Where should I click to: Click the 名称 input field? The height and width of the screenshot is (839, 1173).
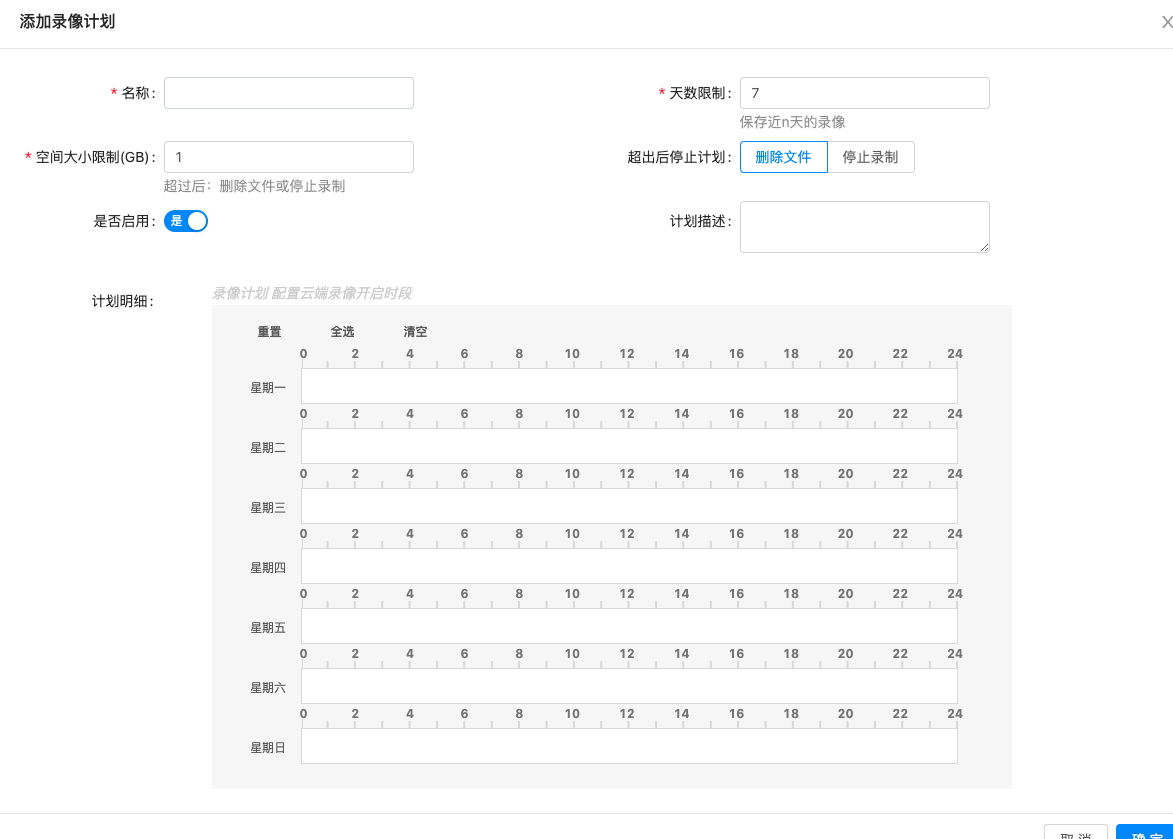click(288, 93)
